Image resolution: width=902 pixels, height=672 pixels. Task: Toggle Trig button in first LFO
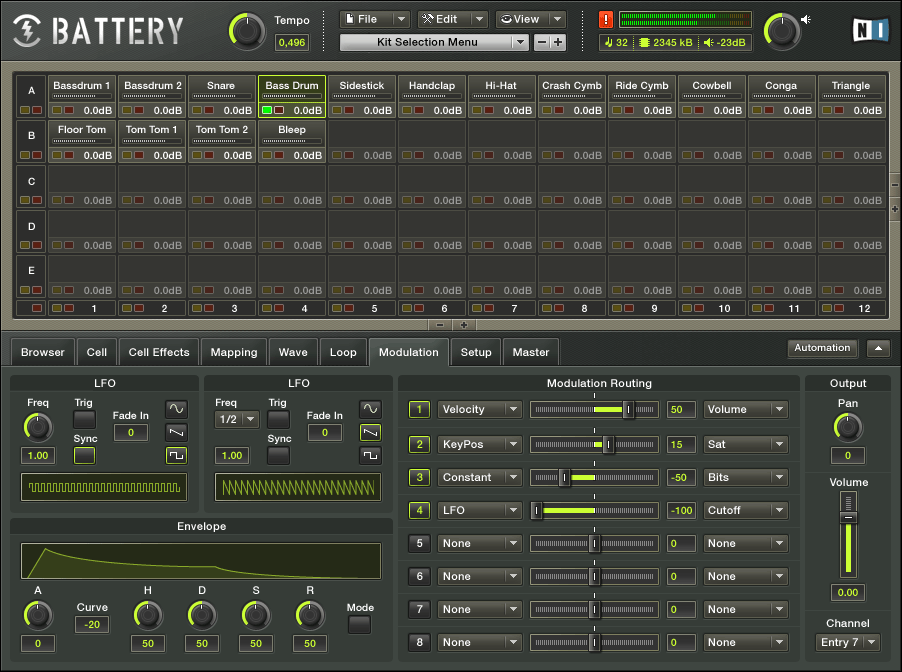[x=85, y=419]
